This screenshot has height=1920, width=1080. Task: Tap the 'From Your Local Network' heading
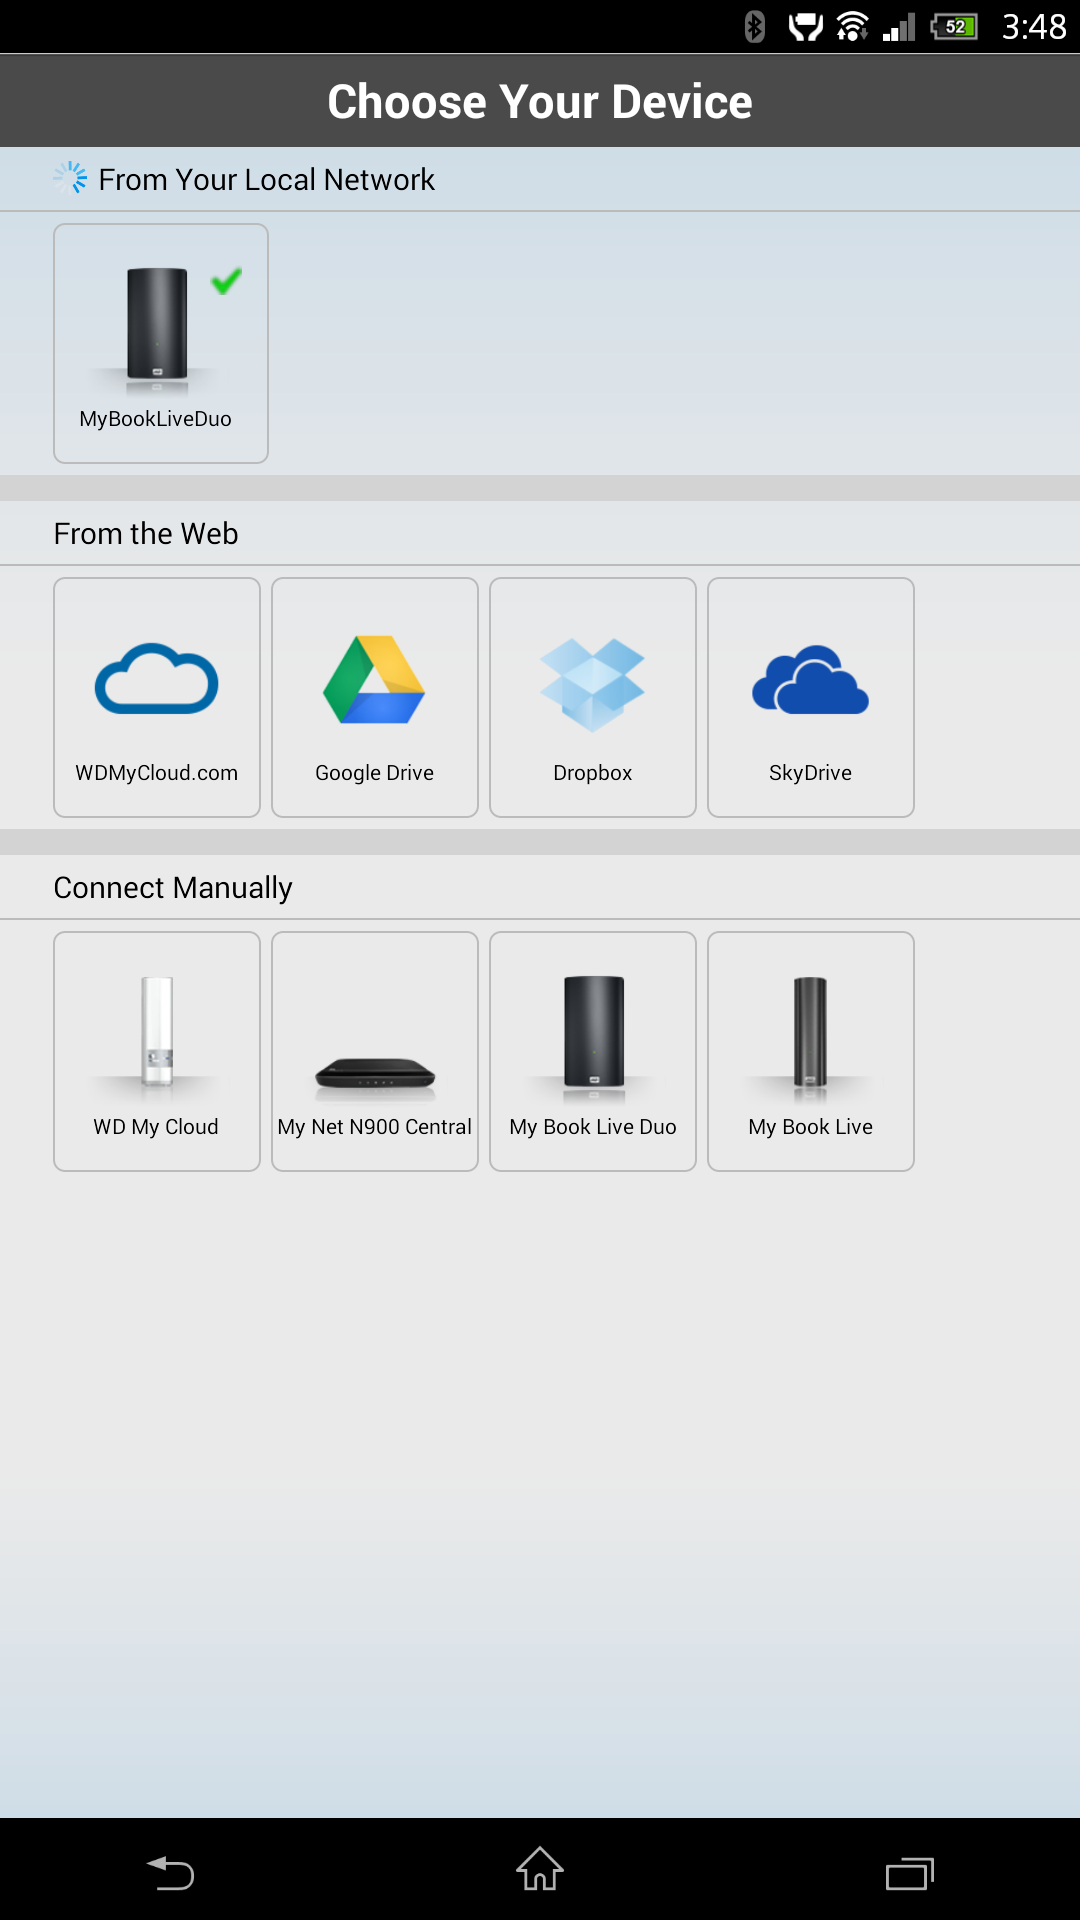[x=267, y=180]
